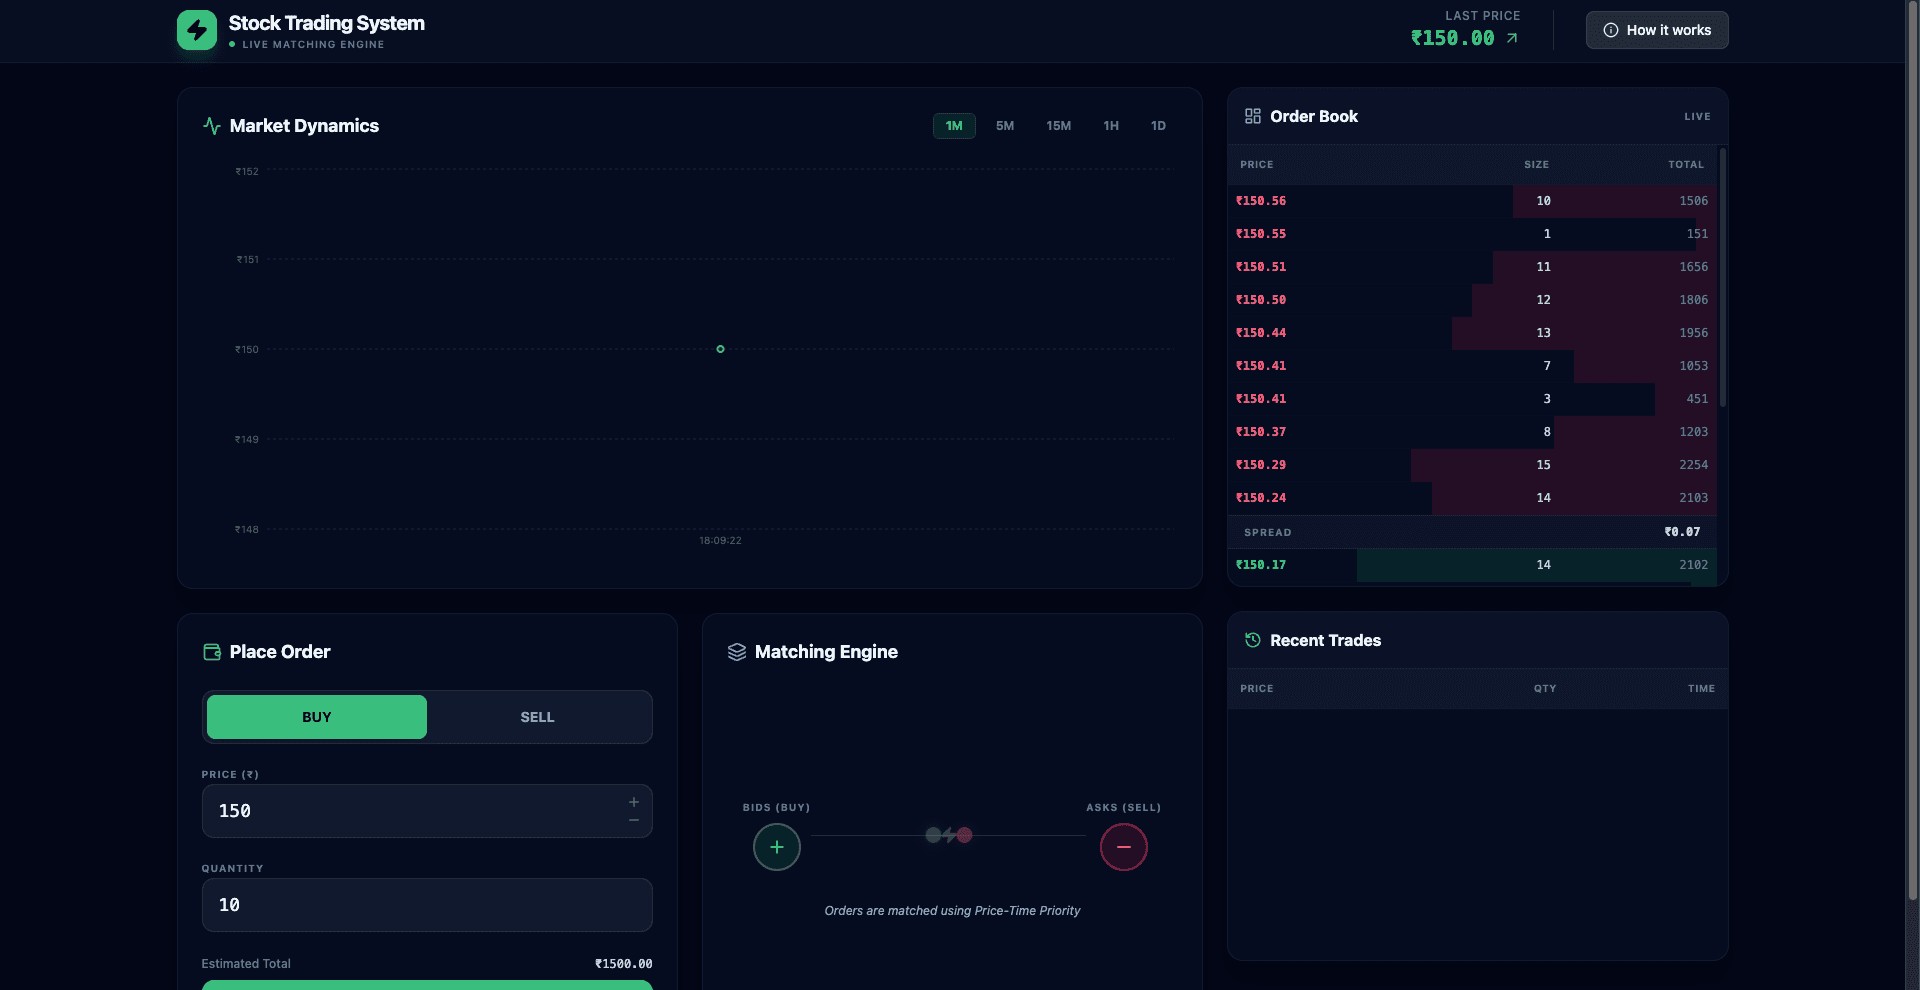
Task: Click the matching bolt icon between bids and asks
Action: pyautogui.click(x=949, y=835)
